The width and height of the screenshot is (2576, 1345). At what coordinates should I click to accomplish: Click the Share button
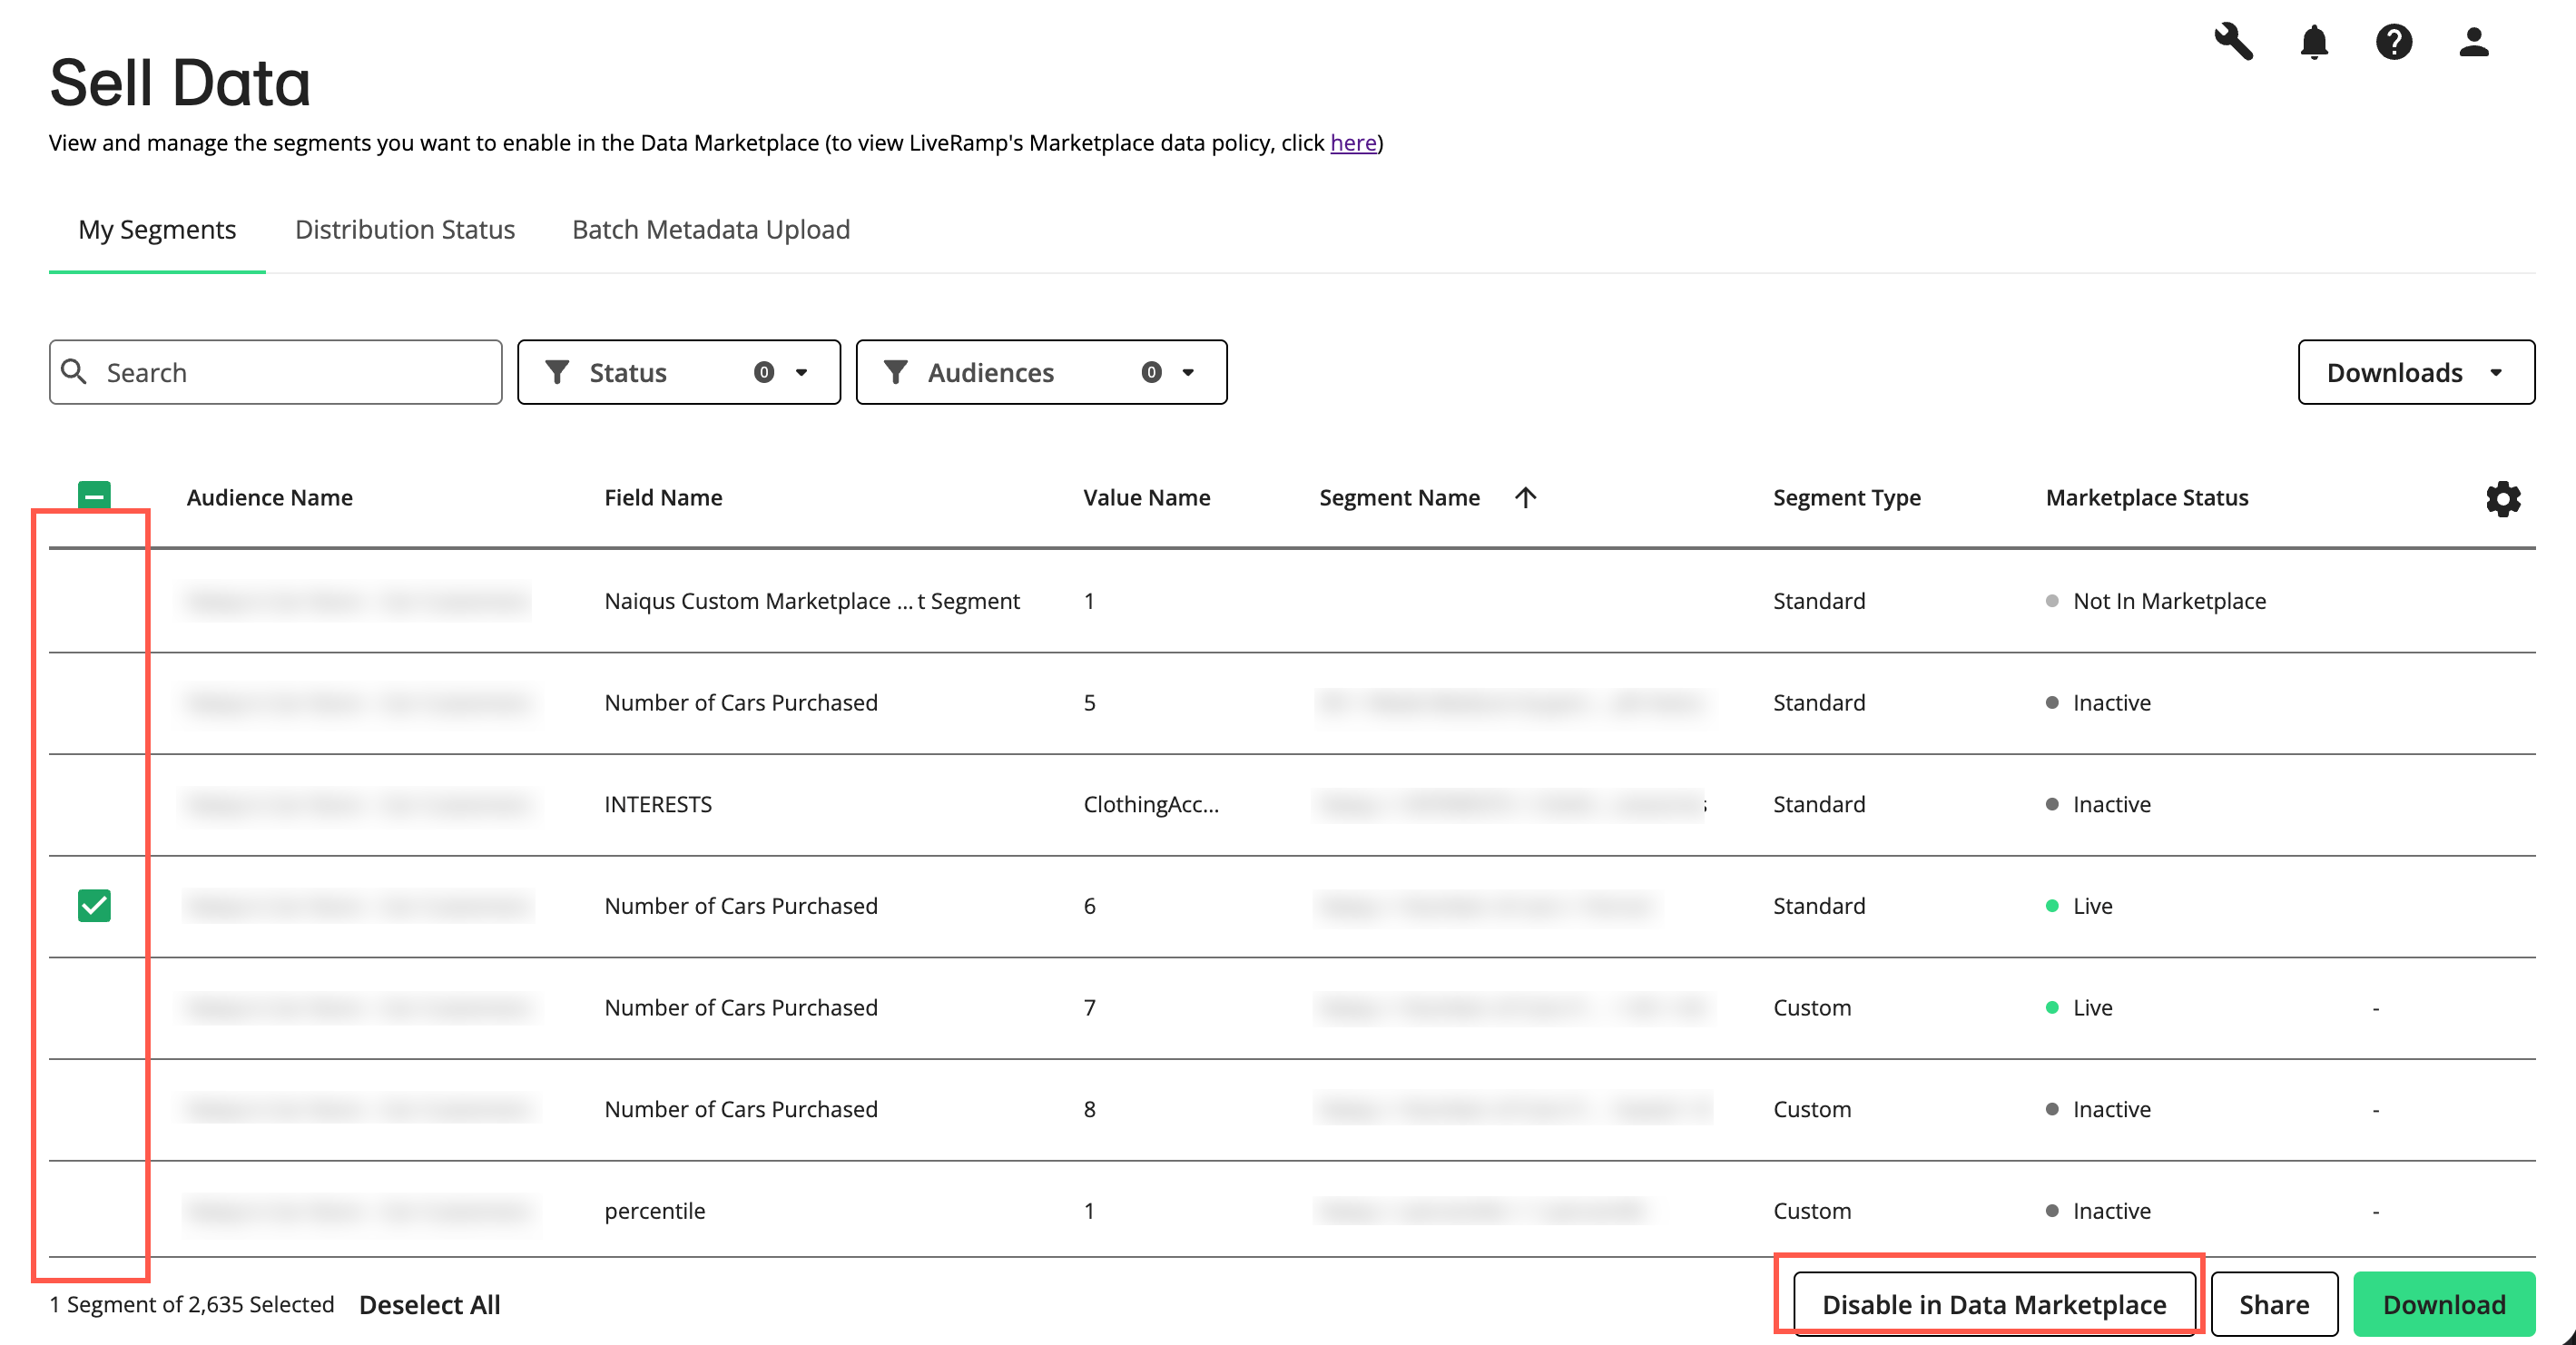2274,1304
